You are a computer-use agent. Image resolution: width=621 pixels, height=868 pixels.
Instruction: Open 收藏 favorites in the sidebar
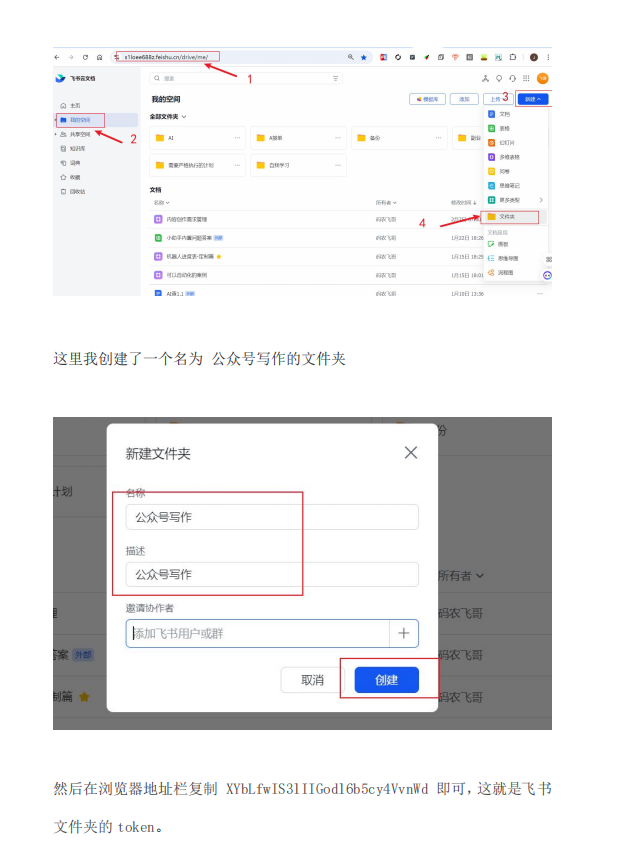coord(71,177)
